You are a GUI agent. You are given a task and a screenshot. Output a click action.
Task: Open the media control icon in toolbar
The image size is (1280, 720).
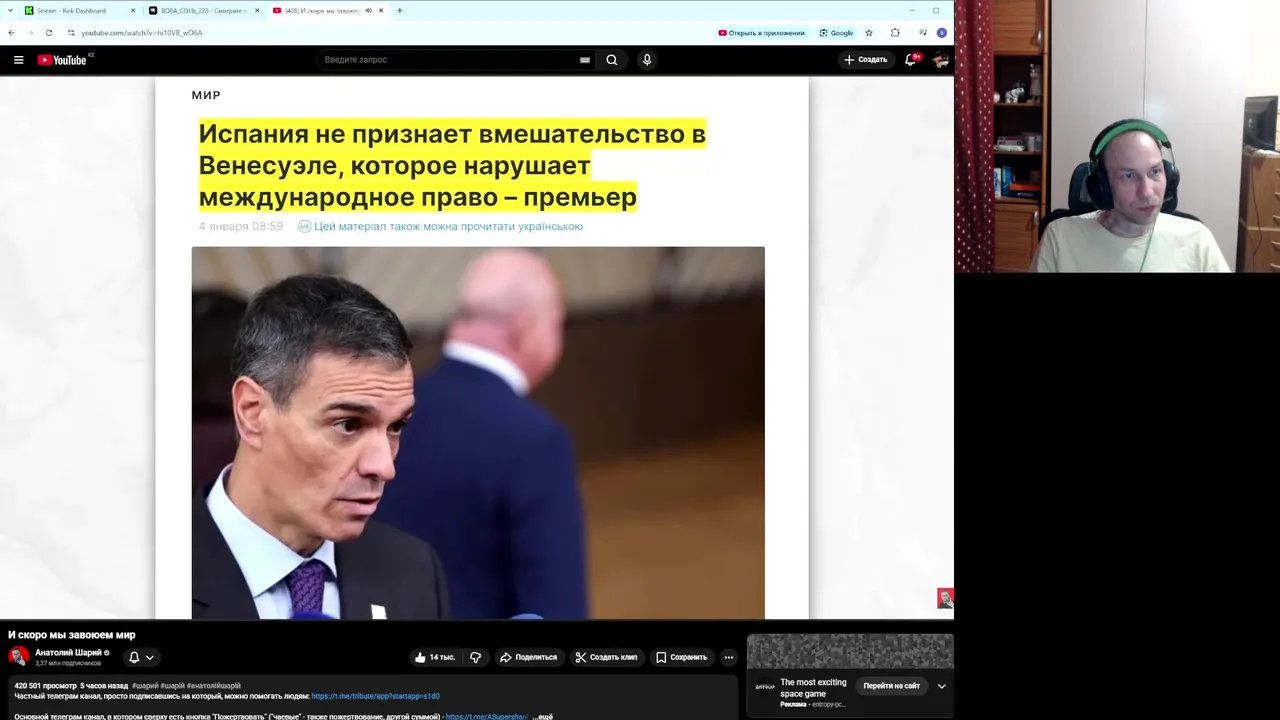pos(922,33)
